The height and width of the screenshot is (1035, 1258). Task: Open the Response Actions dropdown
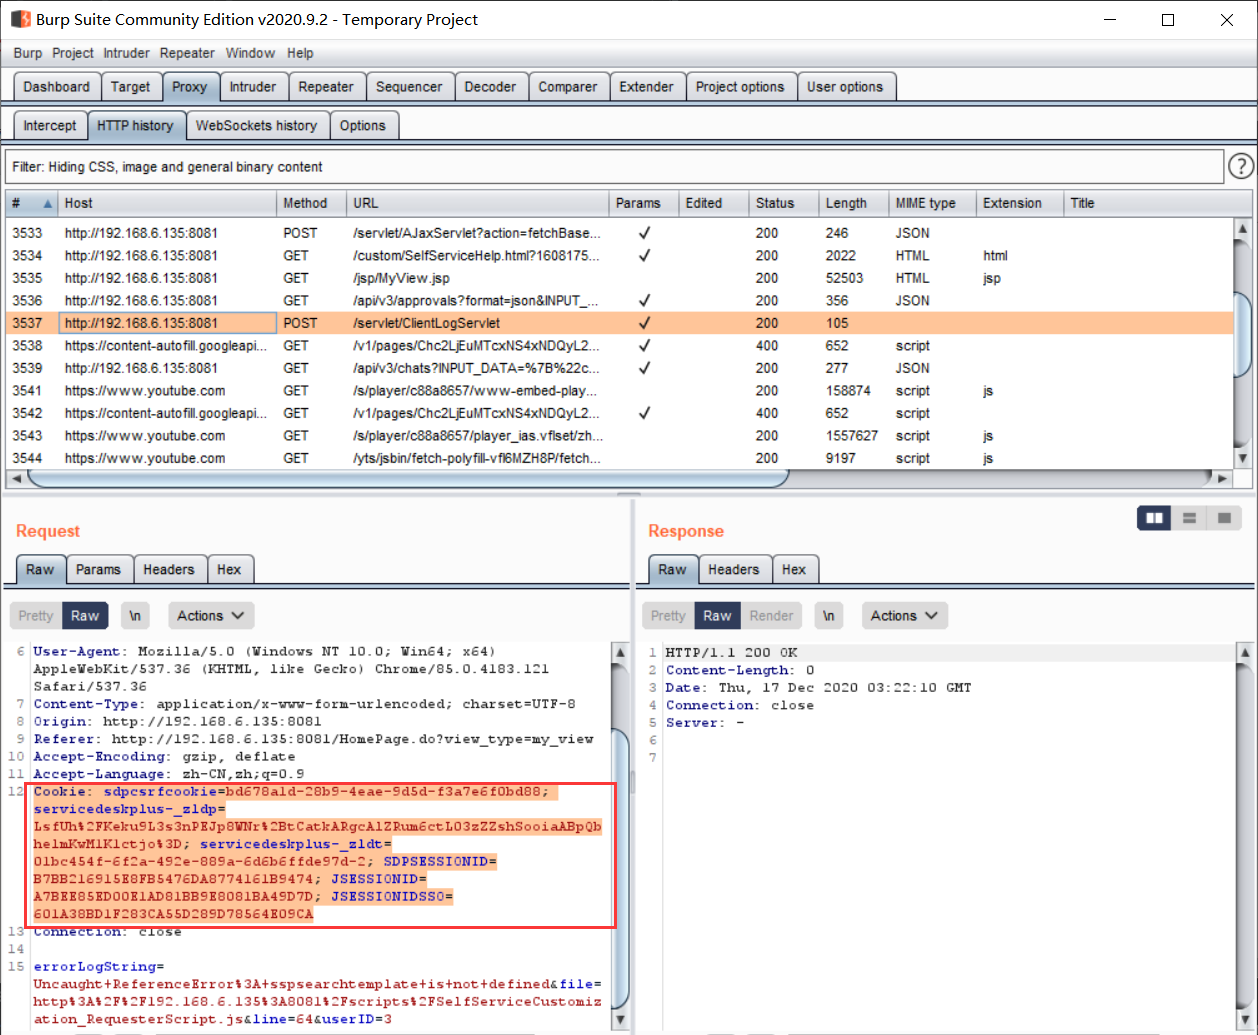pos(904,616)
